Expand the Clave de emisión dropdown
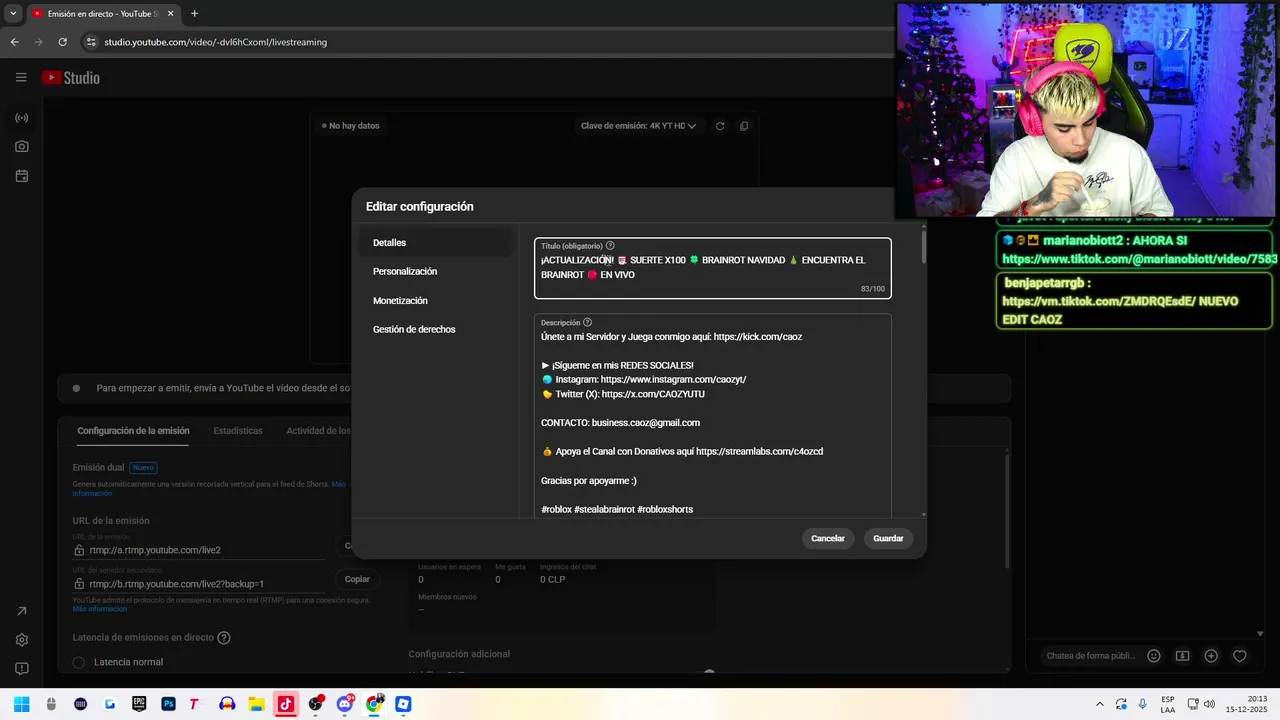 pos(638,126)
